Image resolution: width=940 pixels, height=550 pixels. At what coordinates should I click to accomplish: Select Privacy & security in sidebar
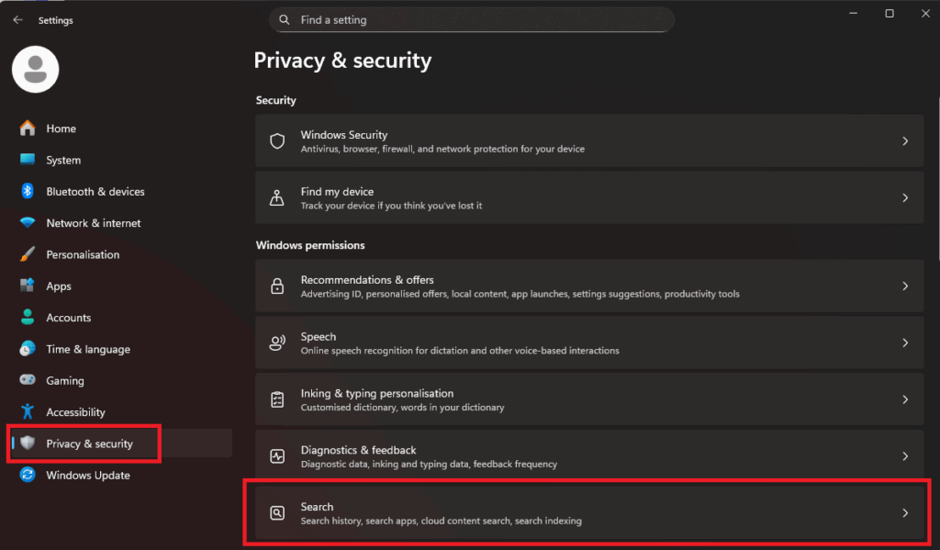120,443
